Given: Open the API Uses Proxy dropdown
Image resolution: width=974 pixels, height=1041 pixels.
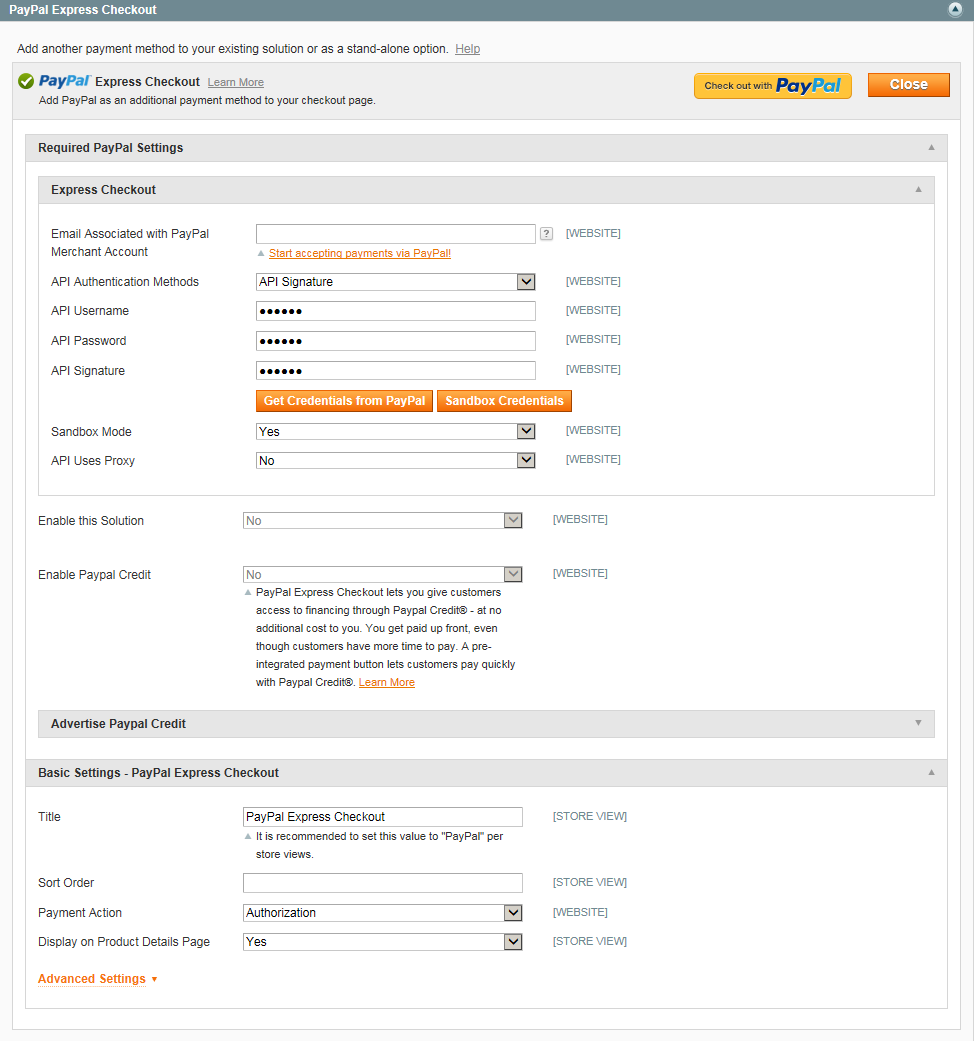Looking at the screenshot, I should point(396,461).
